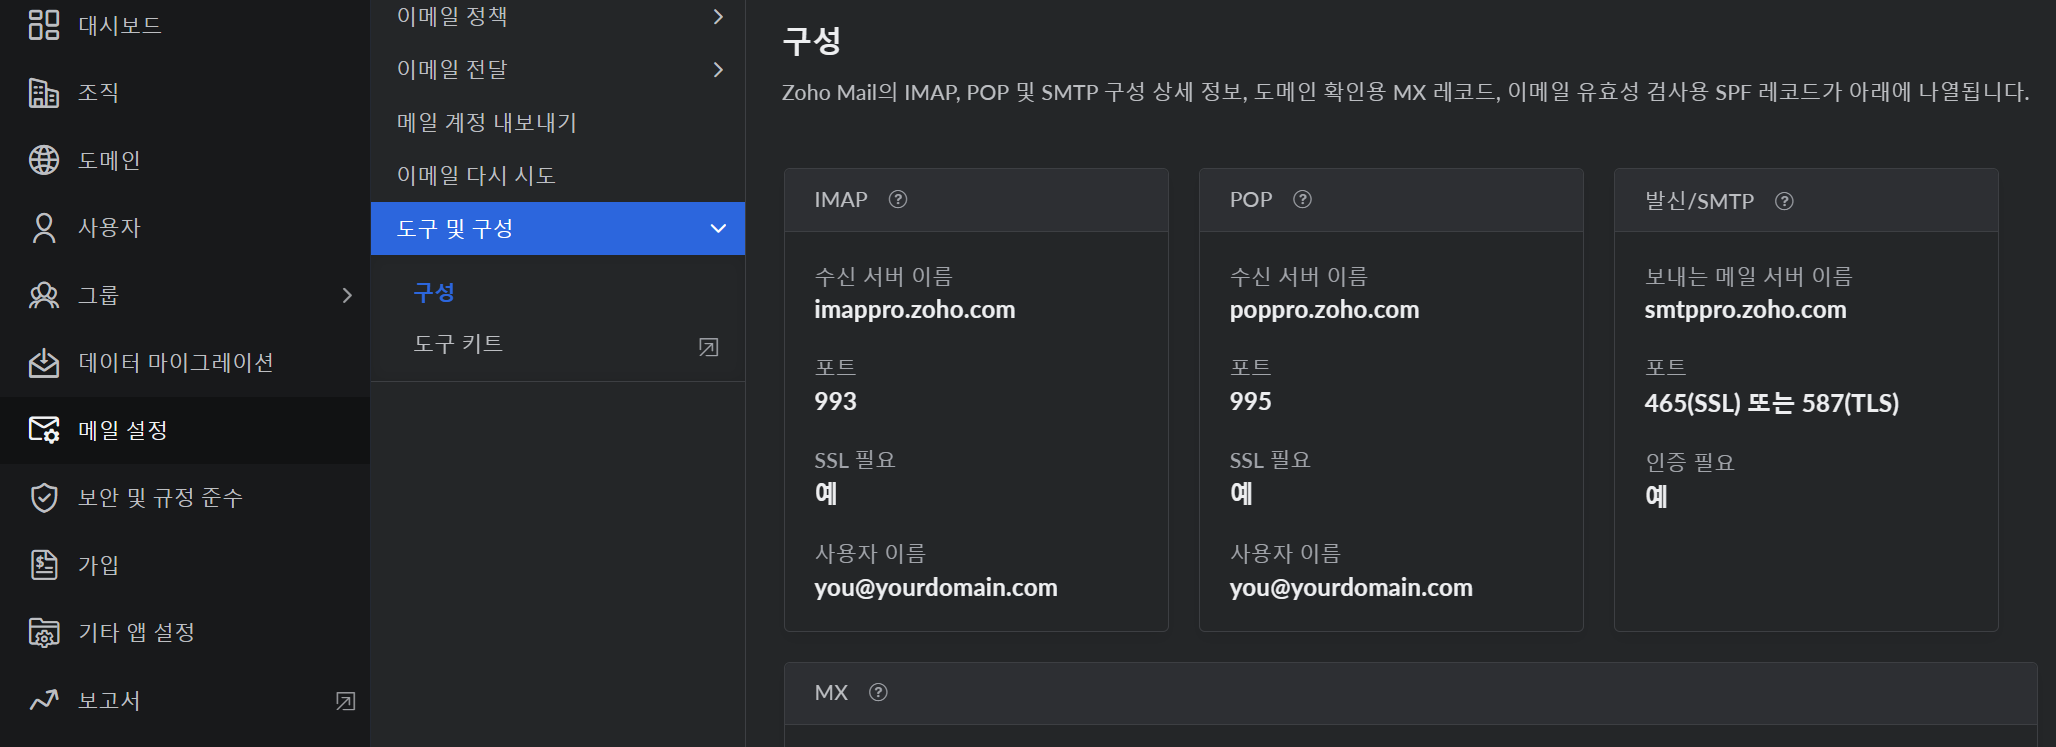2056x747 pixels.
Task: Open the POP help question icon
Action: (x=1302, y=199)
